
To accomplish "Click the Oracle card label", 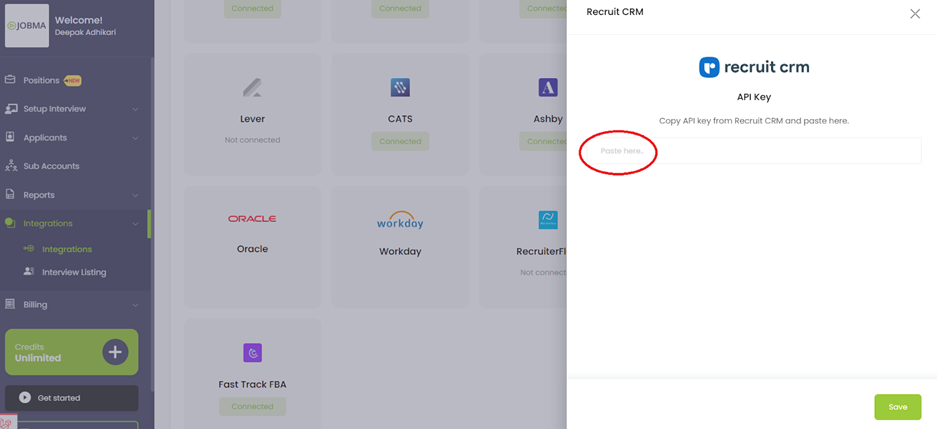I will click(252, 249).
